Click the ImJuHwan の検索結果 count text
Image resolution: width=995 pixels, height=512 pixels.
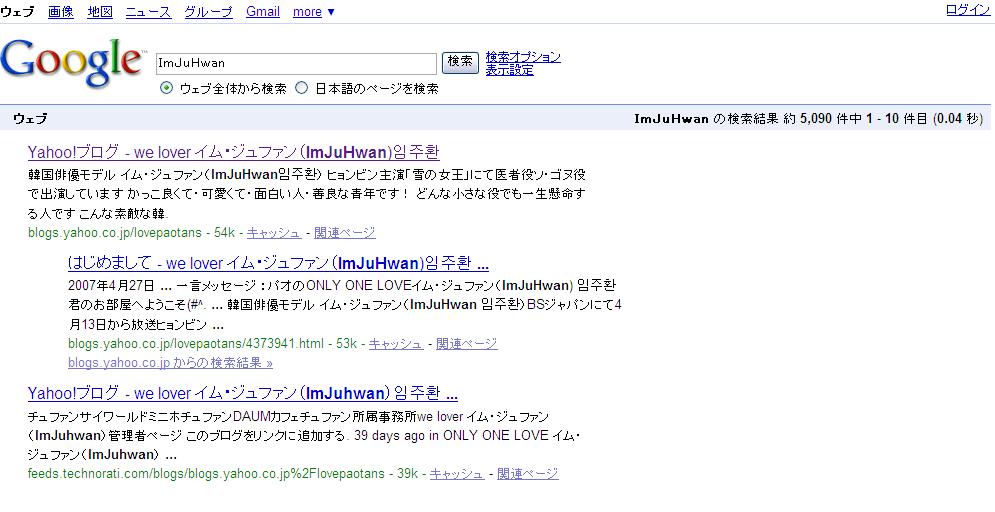(x=808, y=119)
